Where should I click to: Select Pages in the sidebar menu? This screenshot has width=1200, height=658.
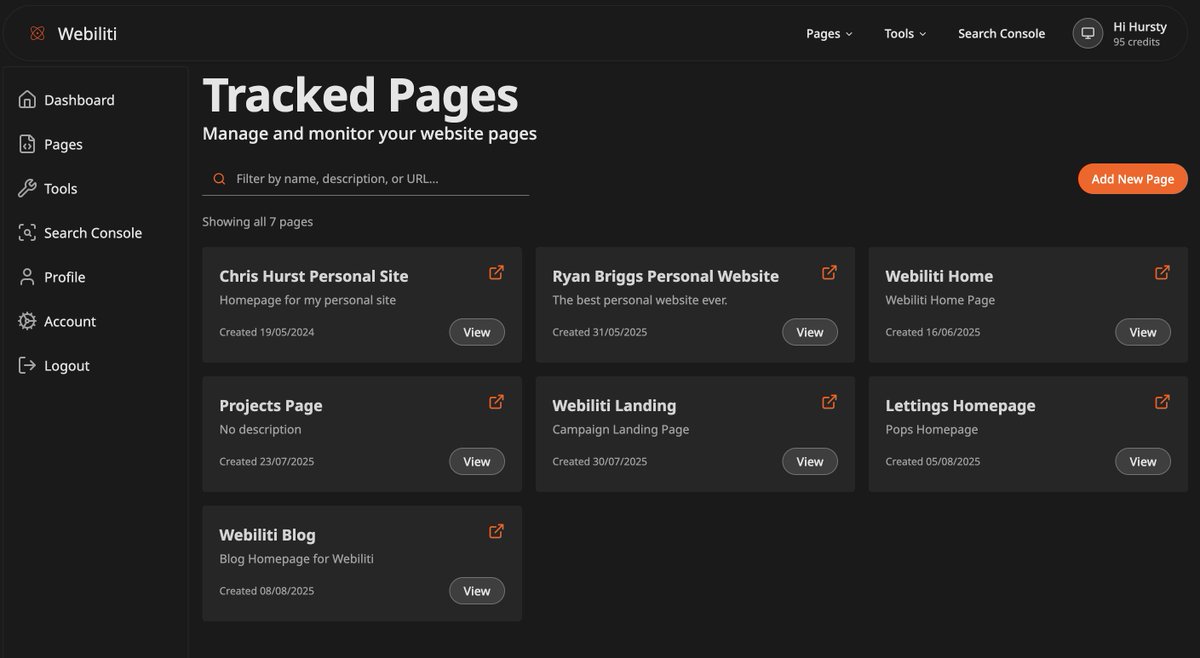coord(63,144)
